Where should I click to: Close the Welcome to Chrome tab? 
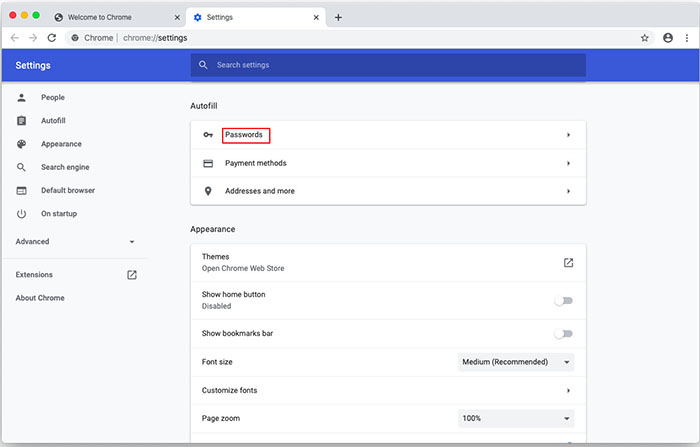[177, 17]
